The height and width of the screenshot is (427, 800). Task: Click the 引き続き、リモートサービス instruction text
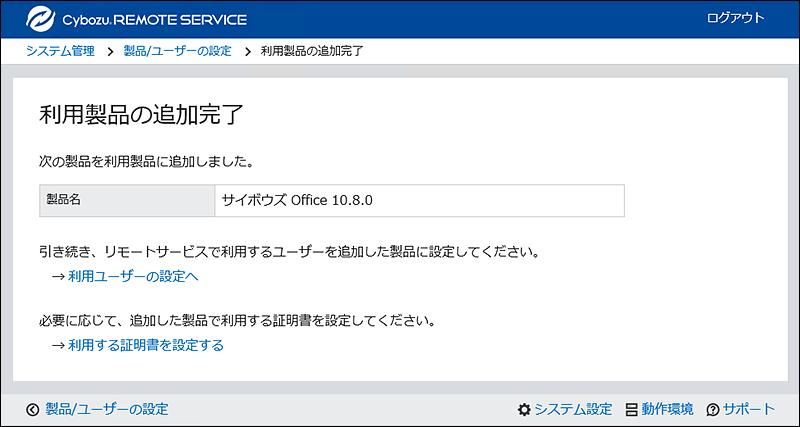click(x=289, y=253)
